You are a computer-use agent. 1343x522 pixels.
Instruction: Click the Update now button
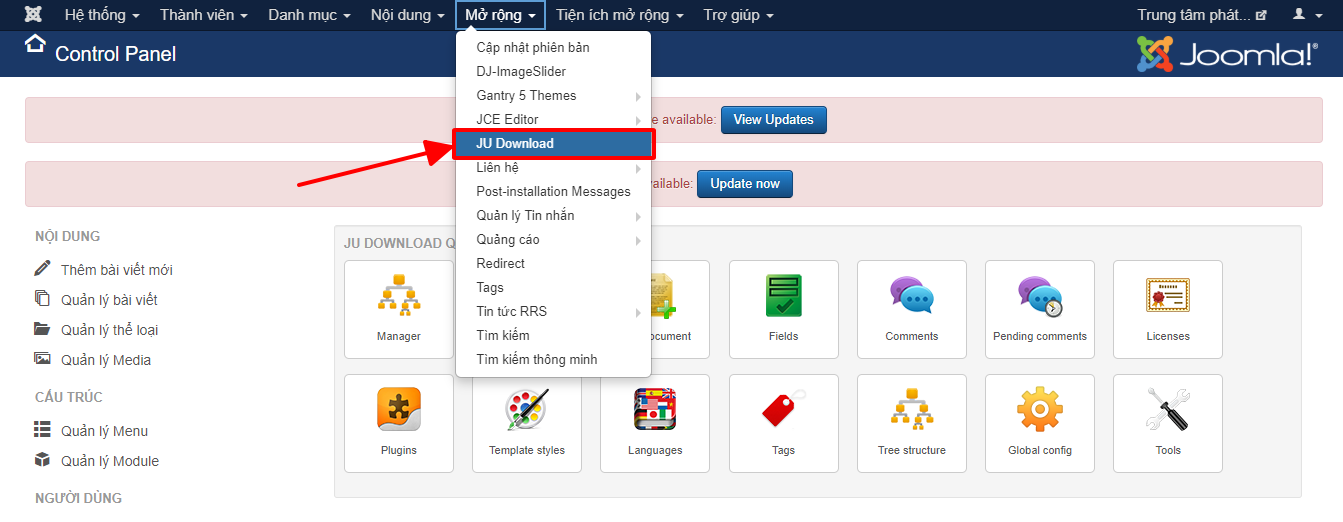tap(745, 184)
